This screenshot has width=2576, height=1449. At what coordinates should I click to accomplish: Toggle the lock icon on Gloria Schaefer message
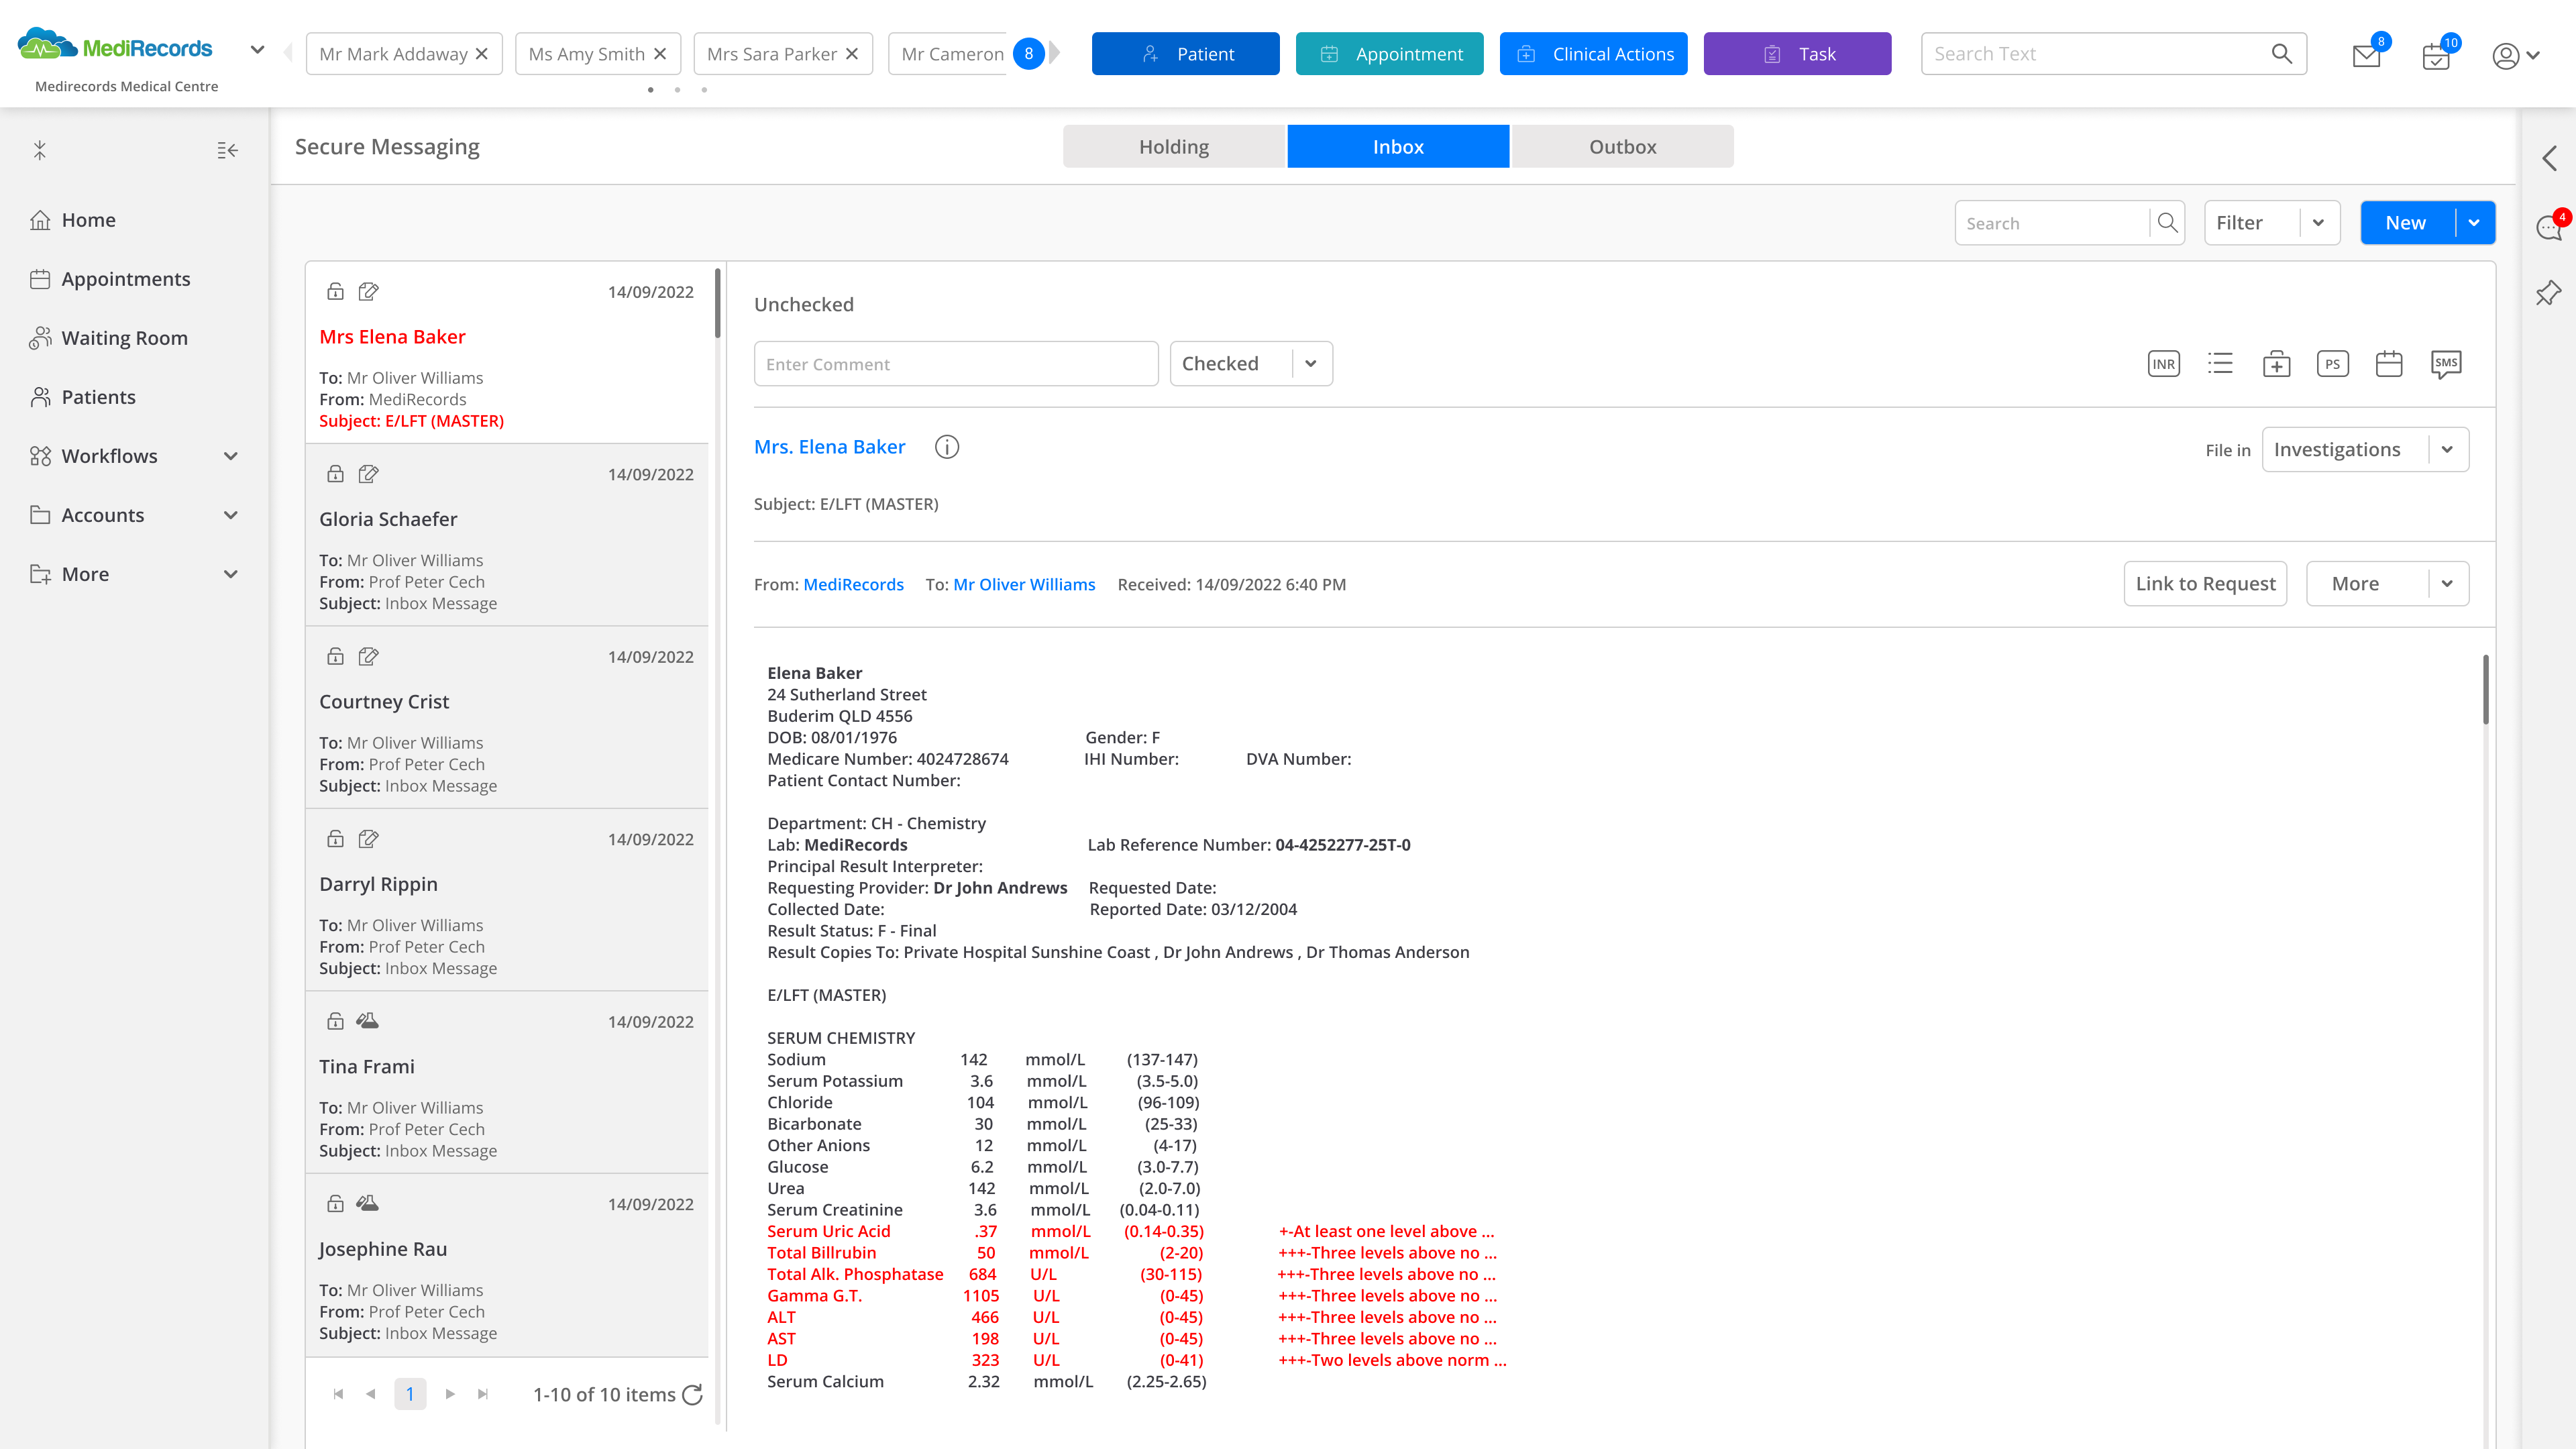pyautogui.click(x=335, y=474)
